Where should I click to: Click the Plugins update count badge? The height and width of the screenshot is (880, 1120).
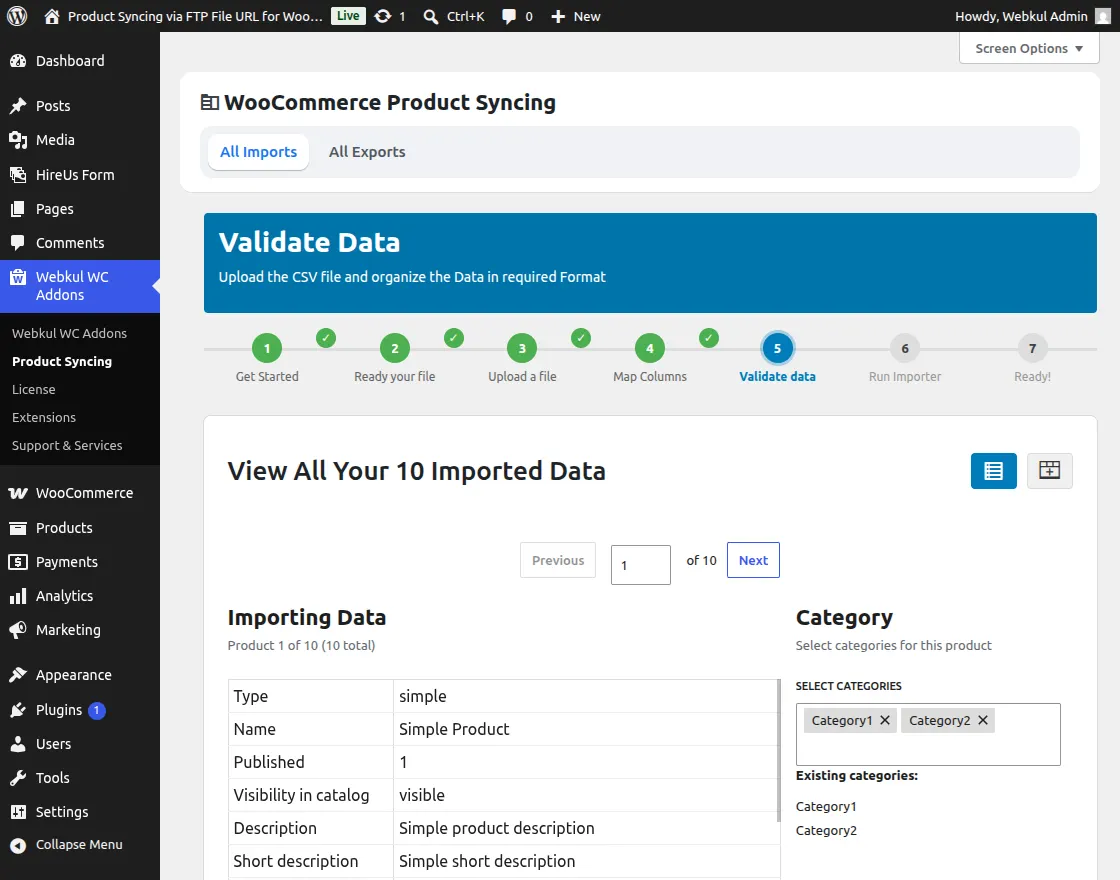[96, 711]
